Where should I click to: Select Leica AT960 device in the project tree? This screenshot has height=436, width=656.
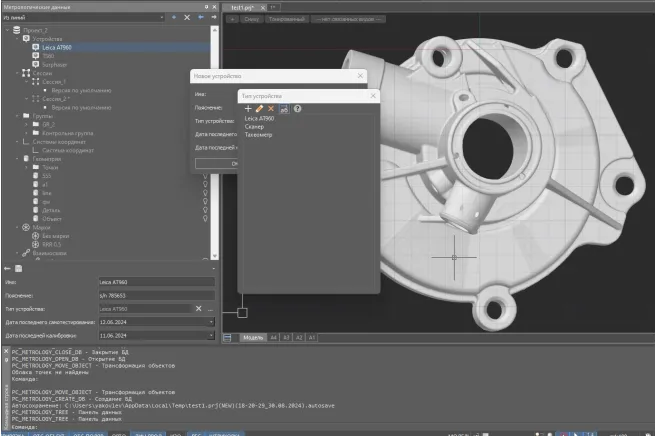56,47
